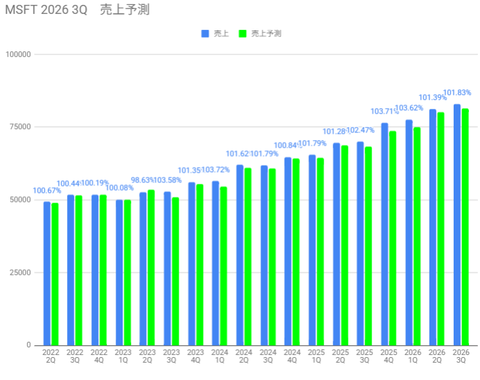Screen dimensions: 480x380
Task: Click the 103.71% data label
Action: pyautogui.click(x=384, y=111)
